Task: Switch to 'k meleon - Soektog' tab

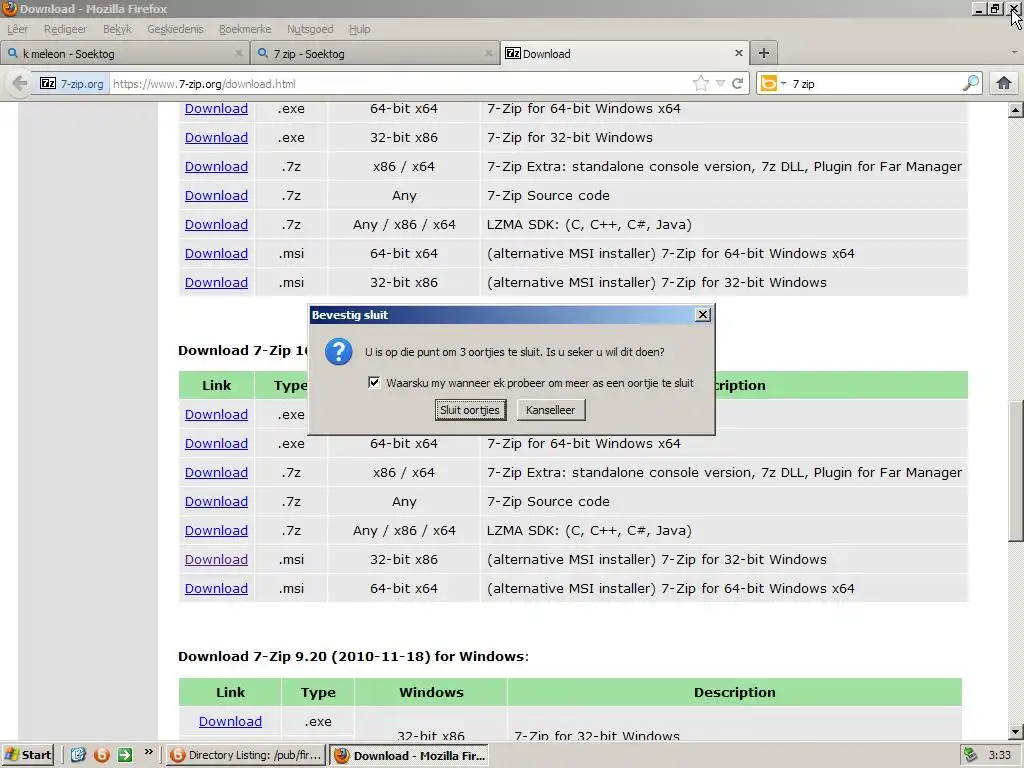Action: [124, 54]
